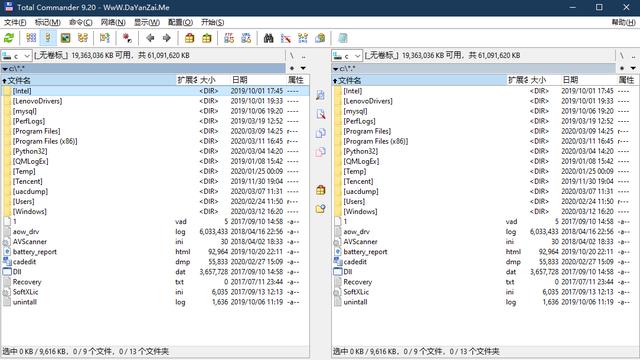Click the Pack files toolbar icon
Screen dimensions: 640x360
pos(189,38)
